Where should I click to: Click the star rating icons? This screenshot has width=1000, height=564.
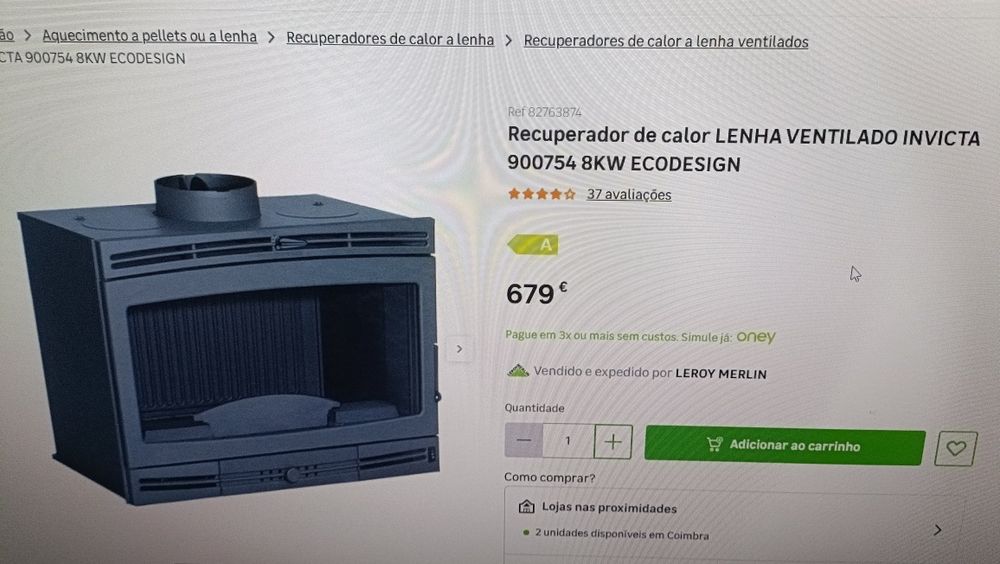(x=541, y=194)
